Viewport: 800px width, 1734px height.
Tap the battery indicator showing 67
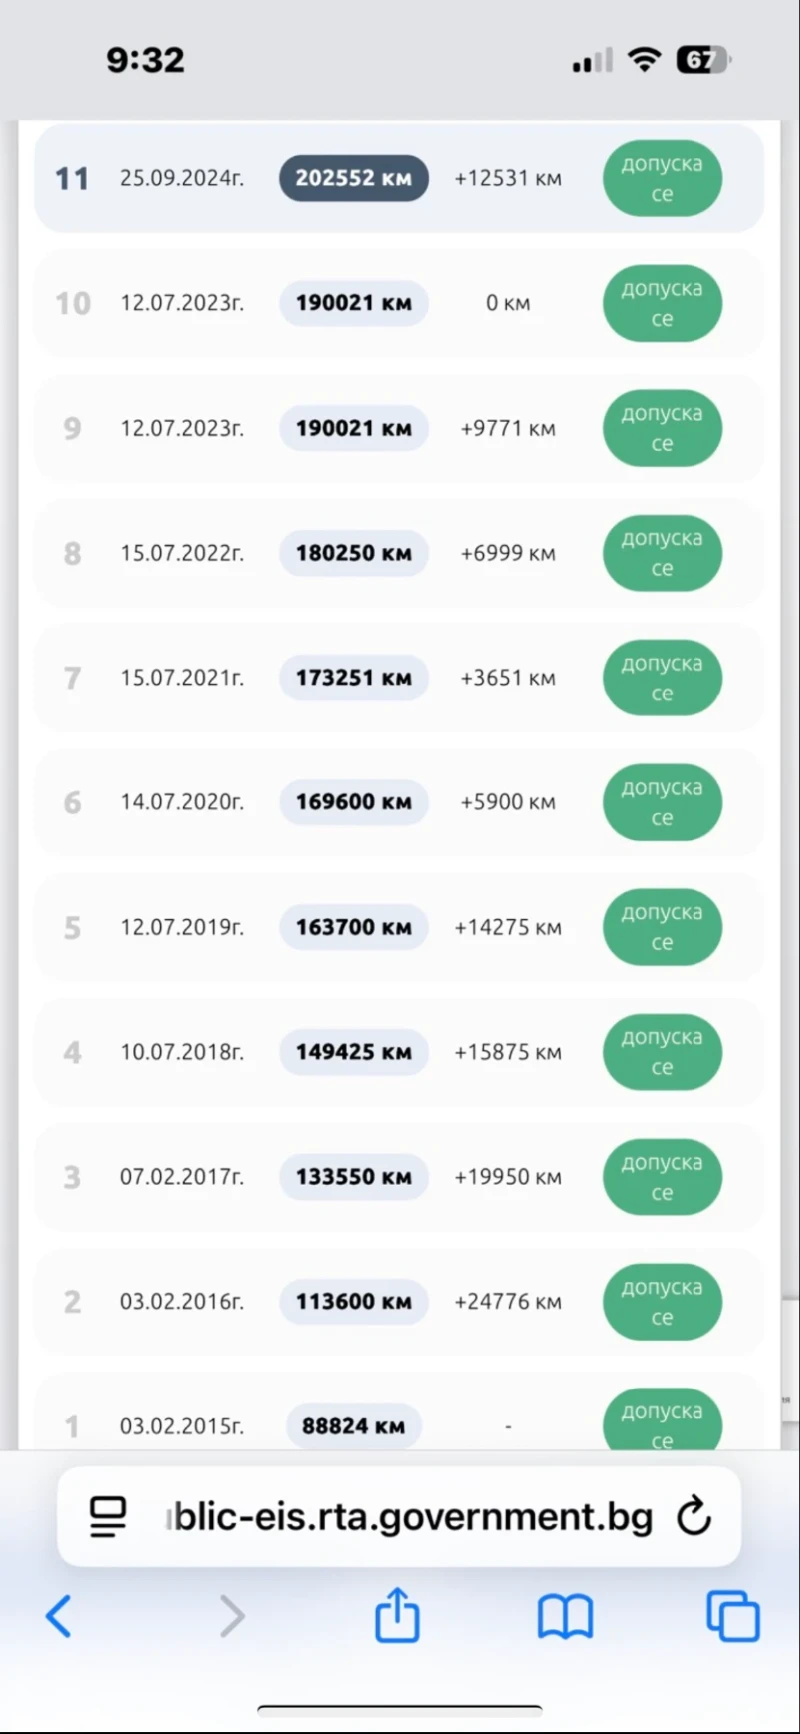pyautogui.click(x=703, y=60)
